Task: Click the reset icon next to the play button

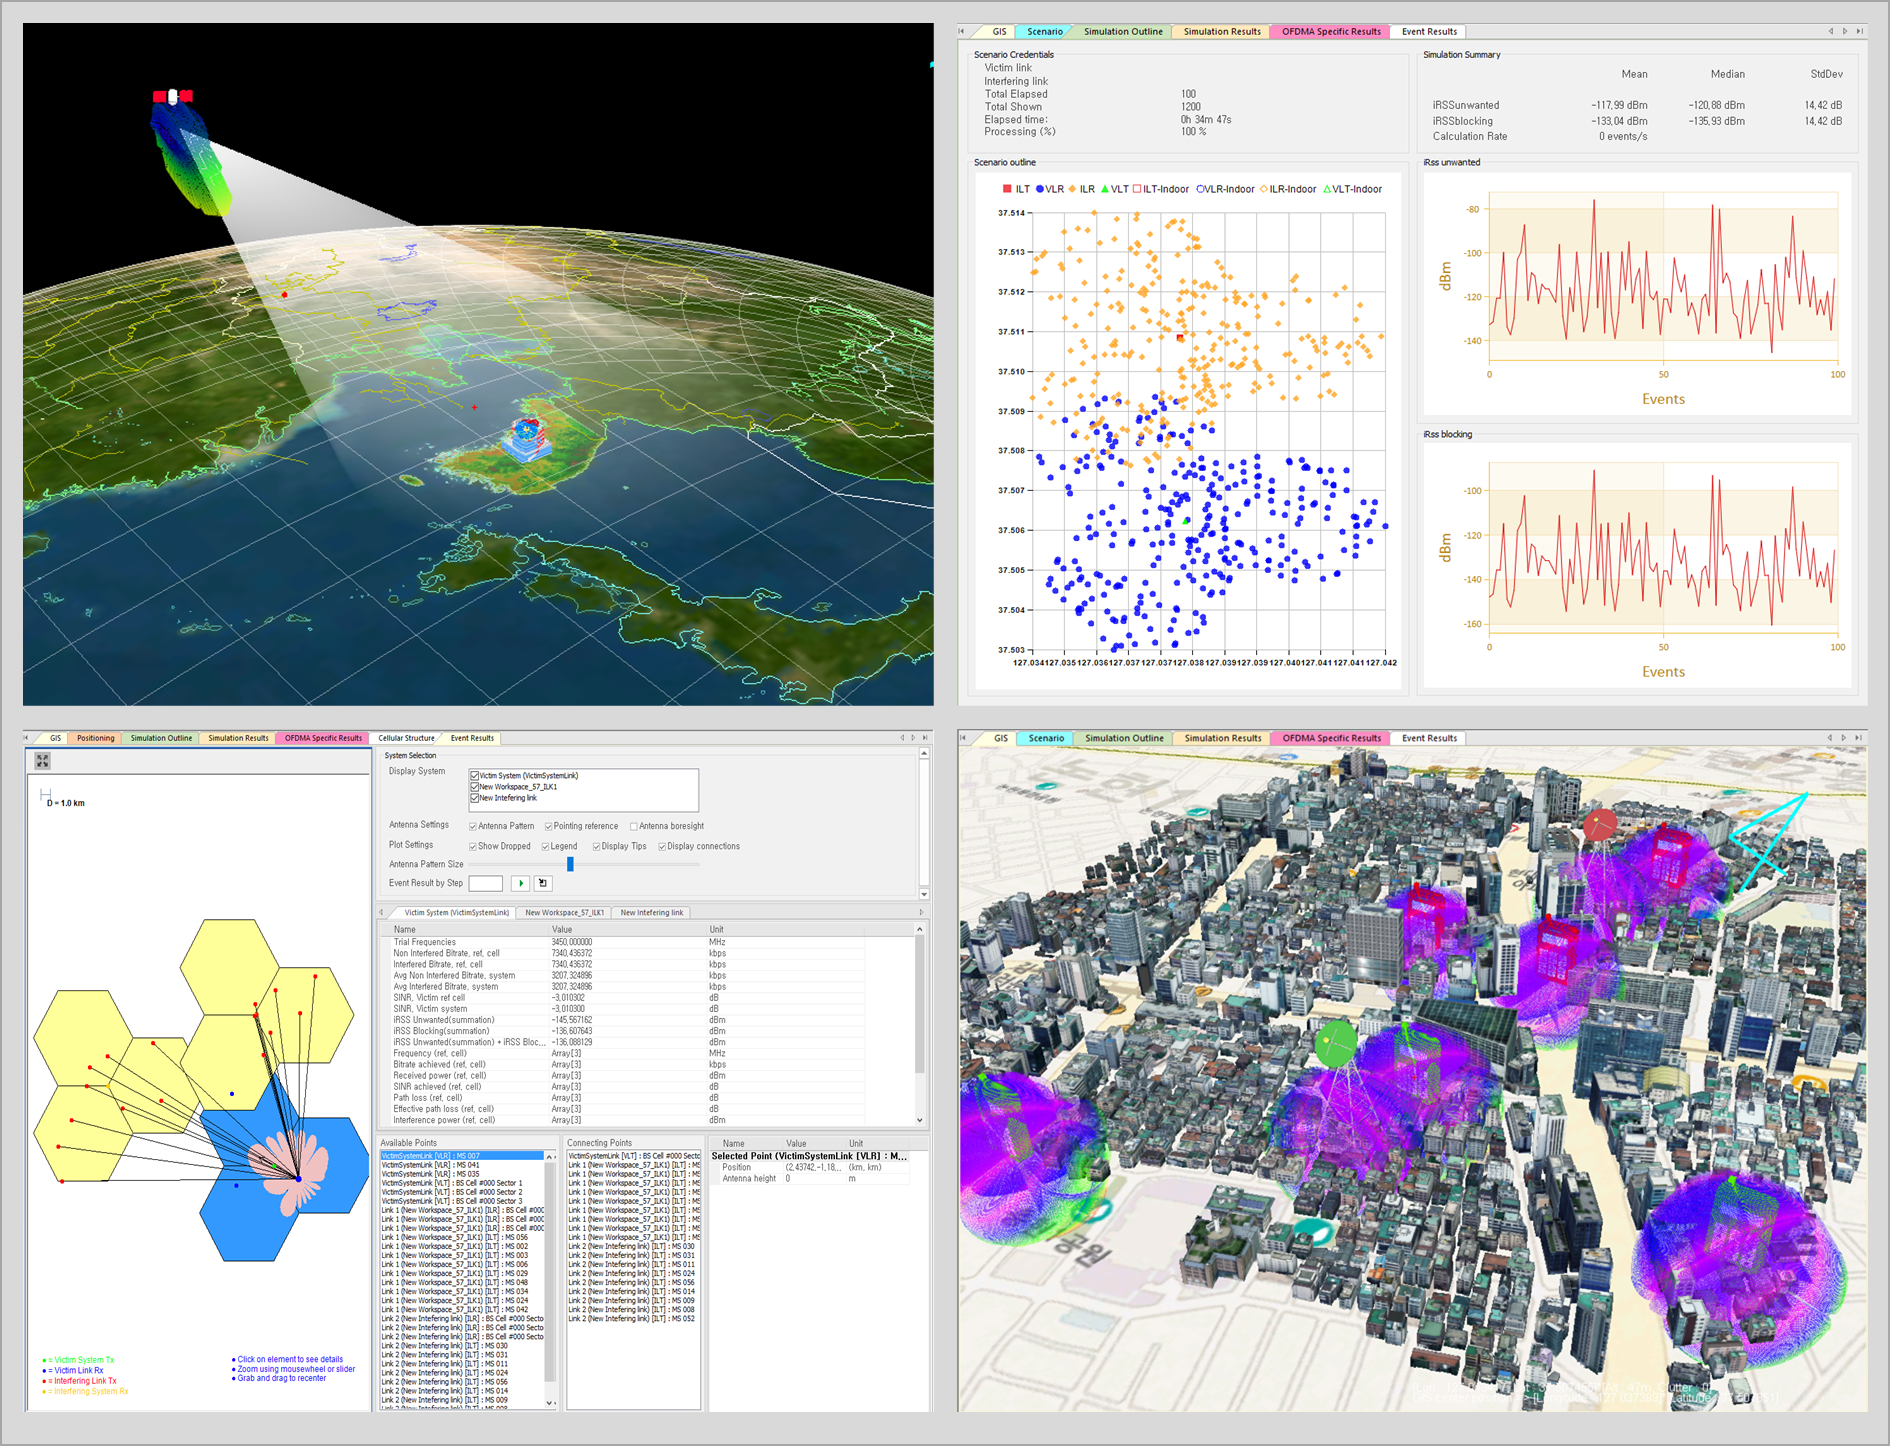Action: point(543,883)
